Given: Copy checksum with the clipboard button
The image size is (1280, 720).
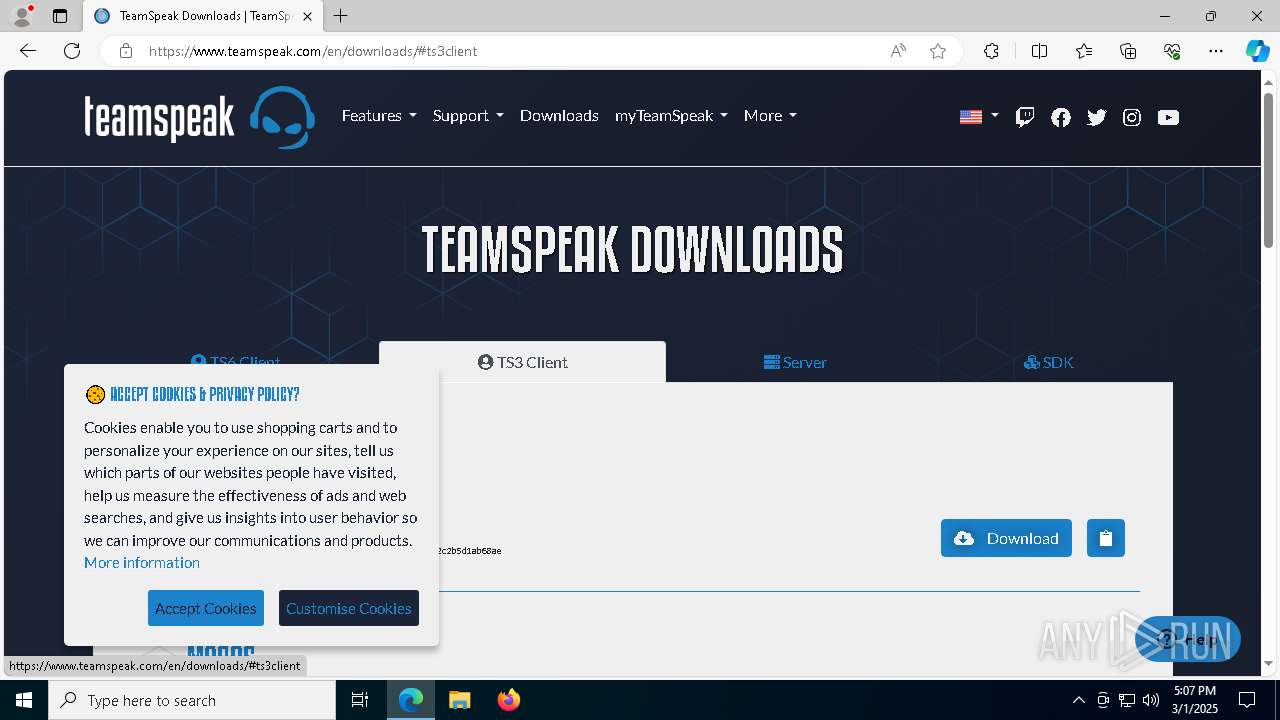Looking at the screenshot, I should [1106, 538].
